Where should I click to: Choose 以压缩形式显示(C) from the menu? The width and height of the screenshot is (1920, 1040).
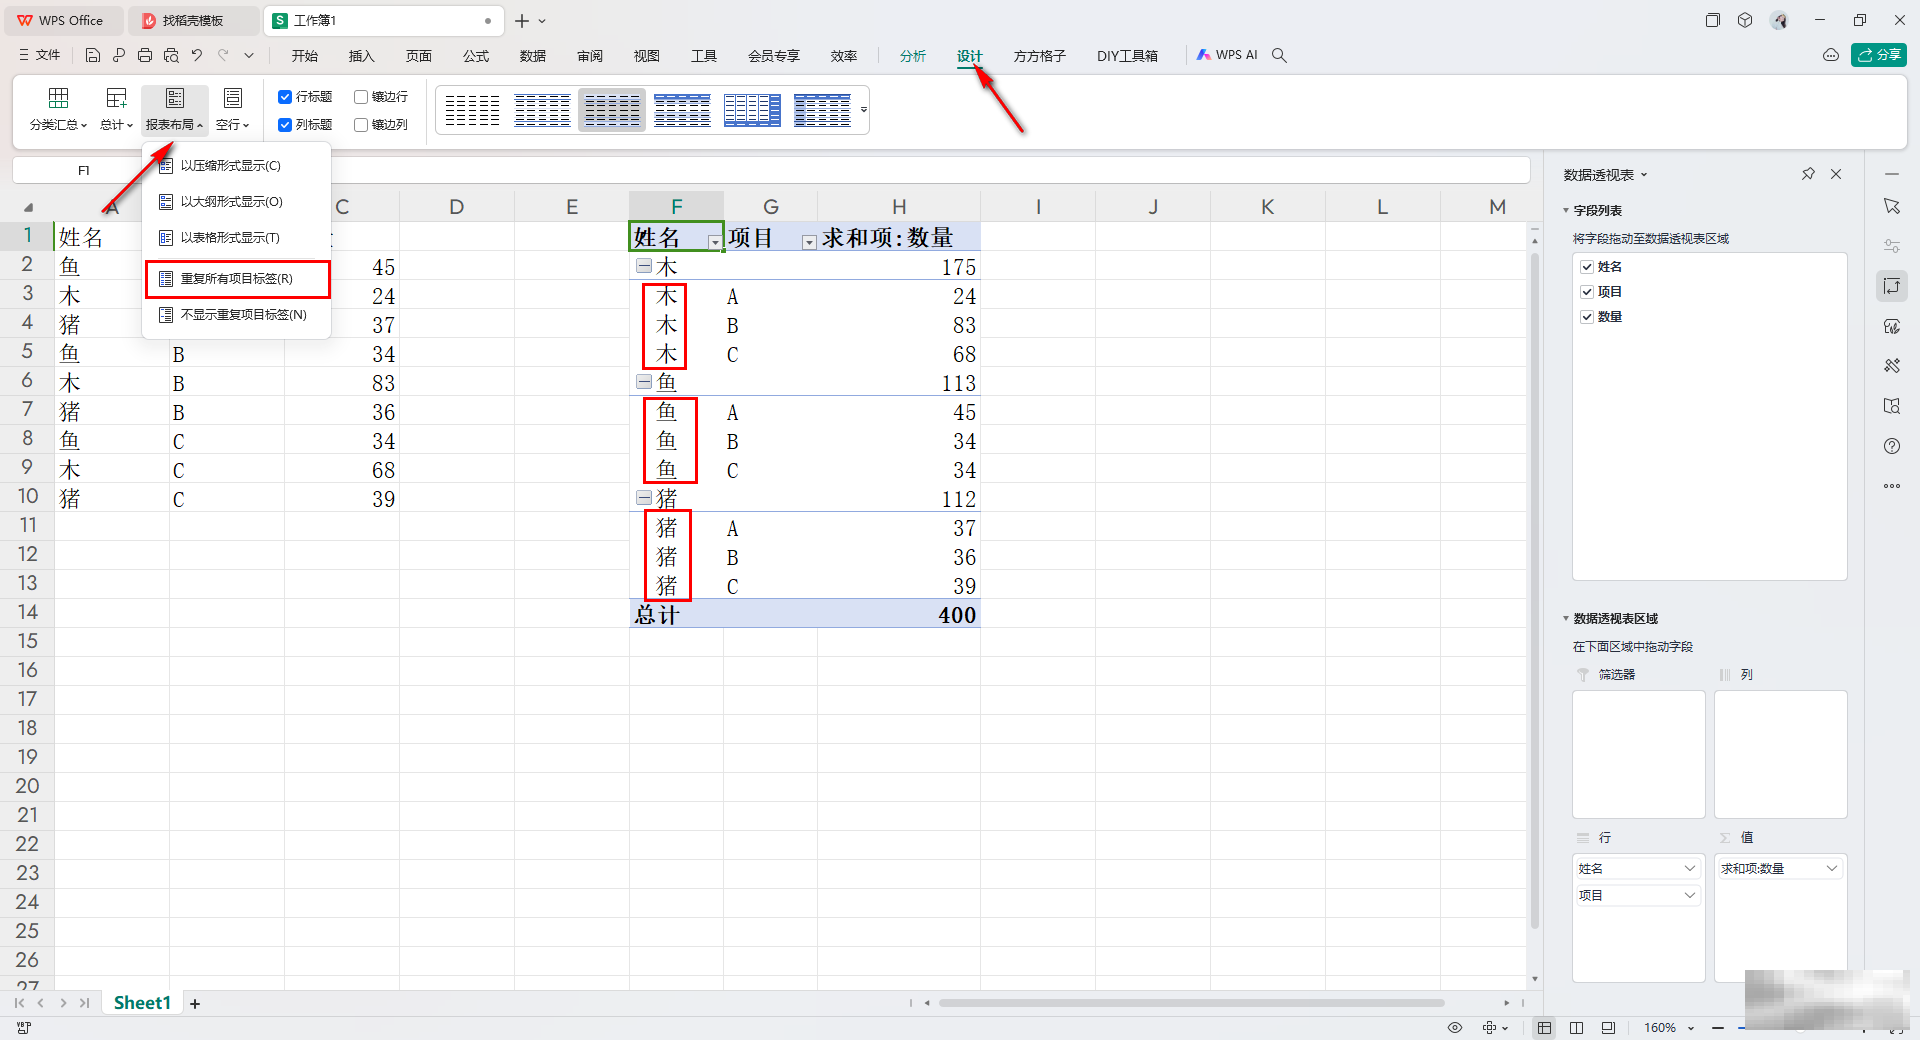tap(237, 166)
